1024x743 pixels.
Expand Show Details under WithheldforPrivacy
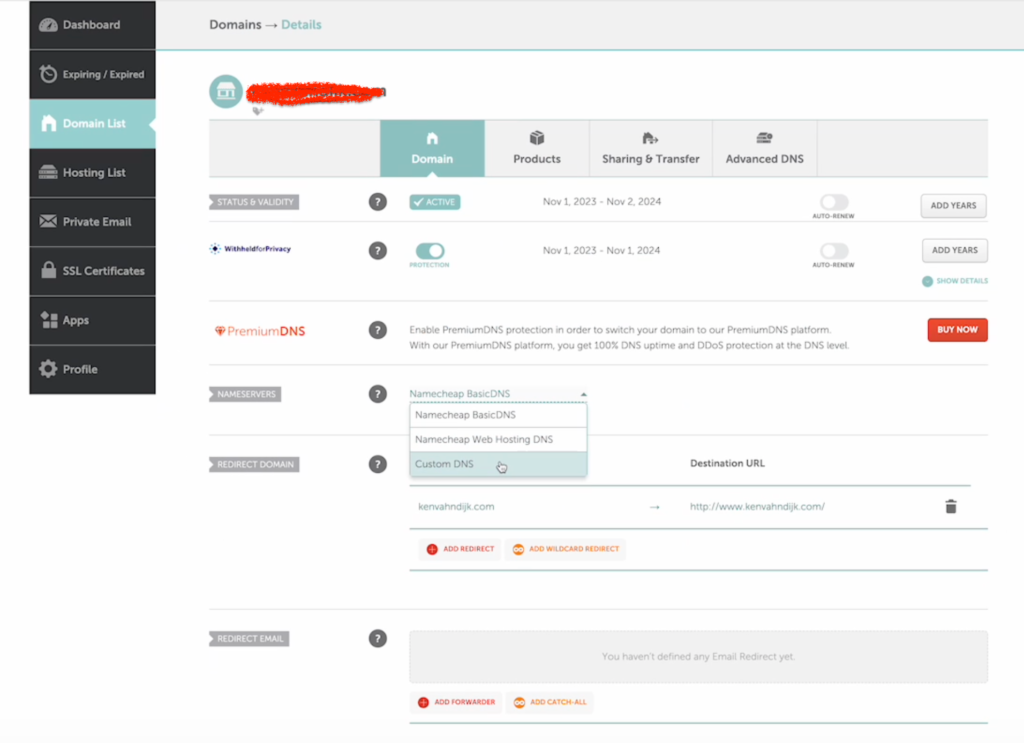click(955, 281)
